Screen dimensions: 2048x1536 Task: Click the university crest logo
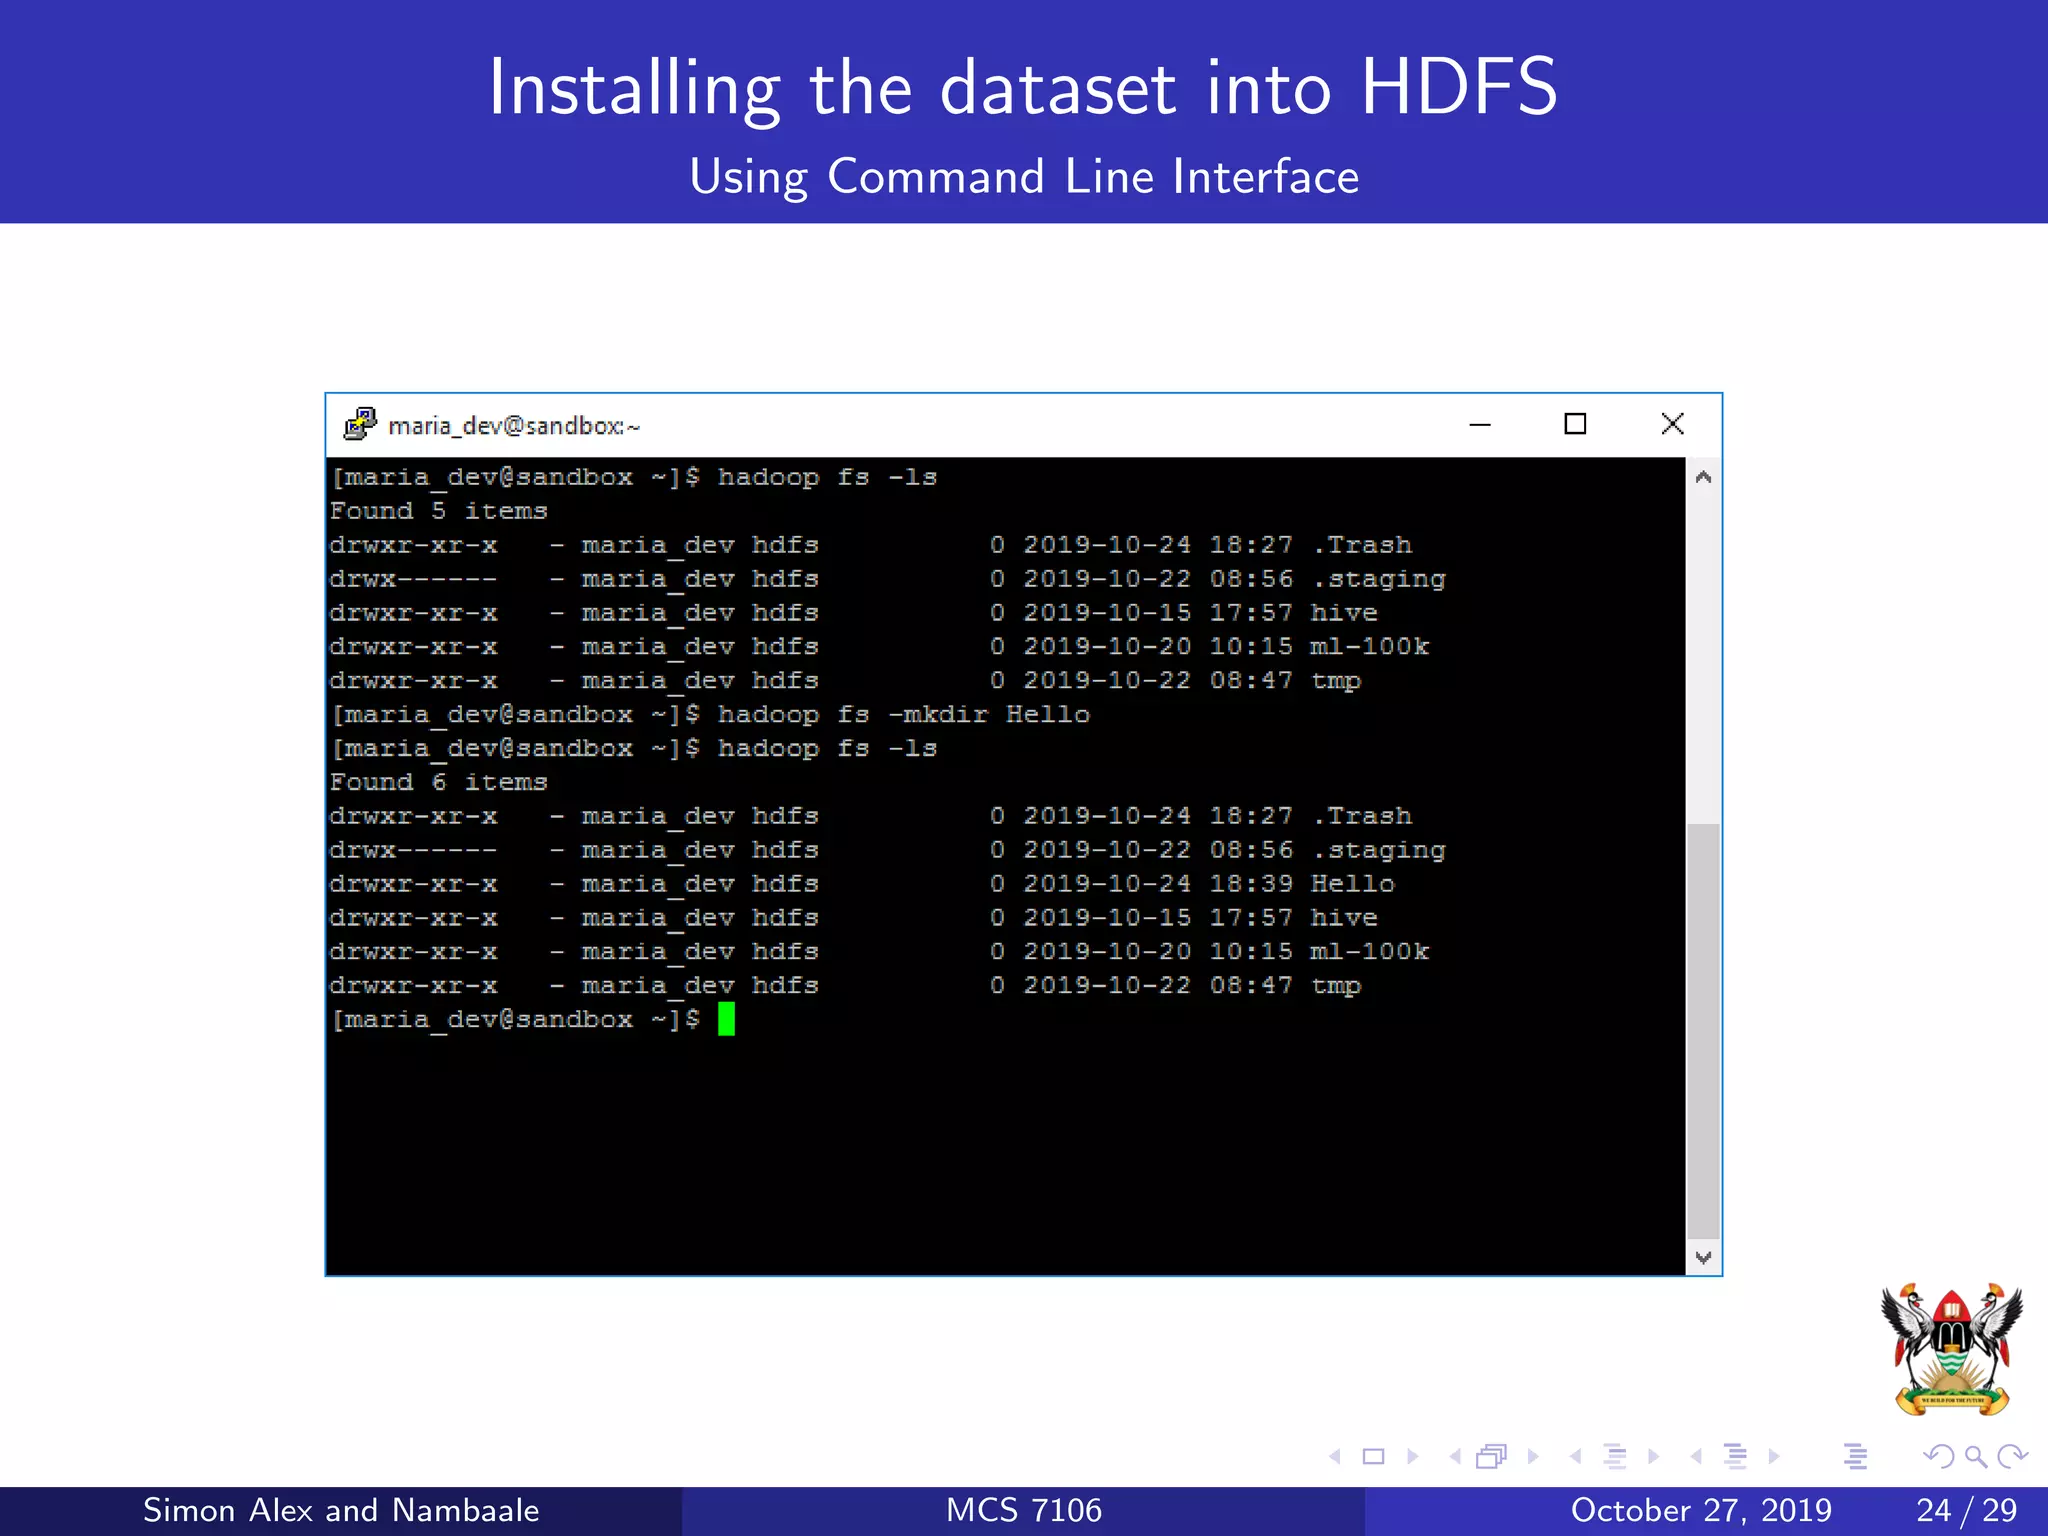[x=1952, y=1349]
